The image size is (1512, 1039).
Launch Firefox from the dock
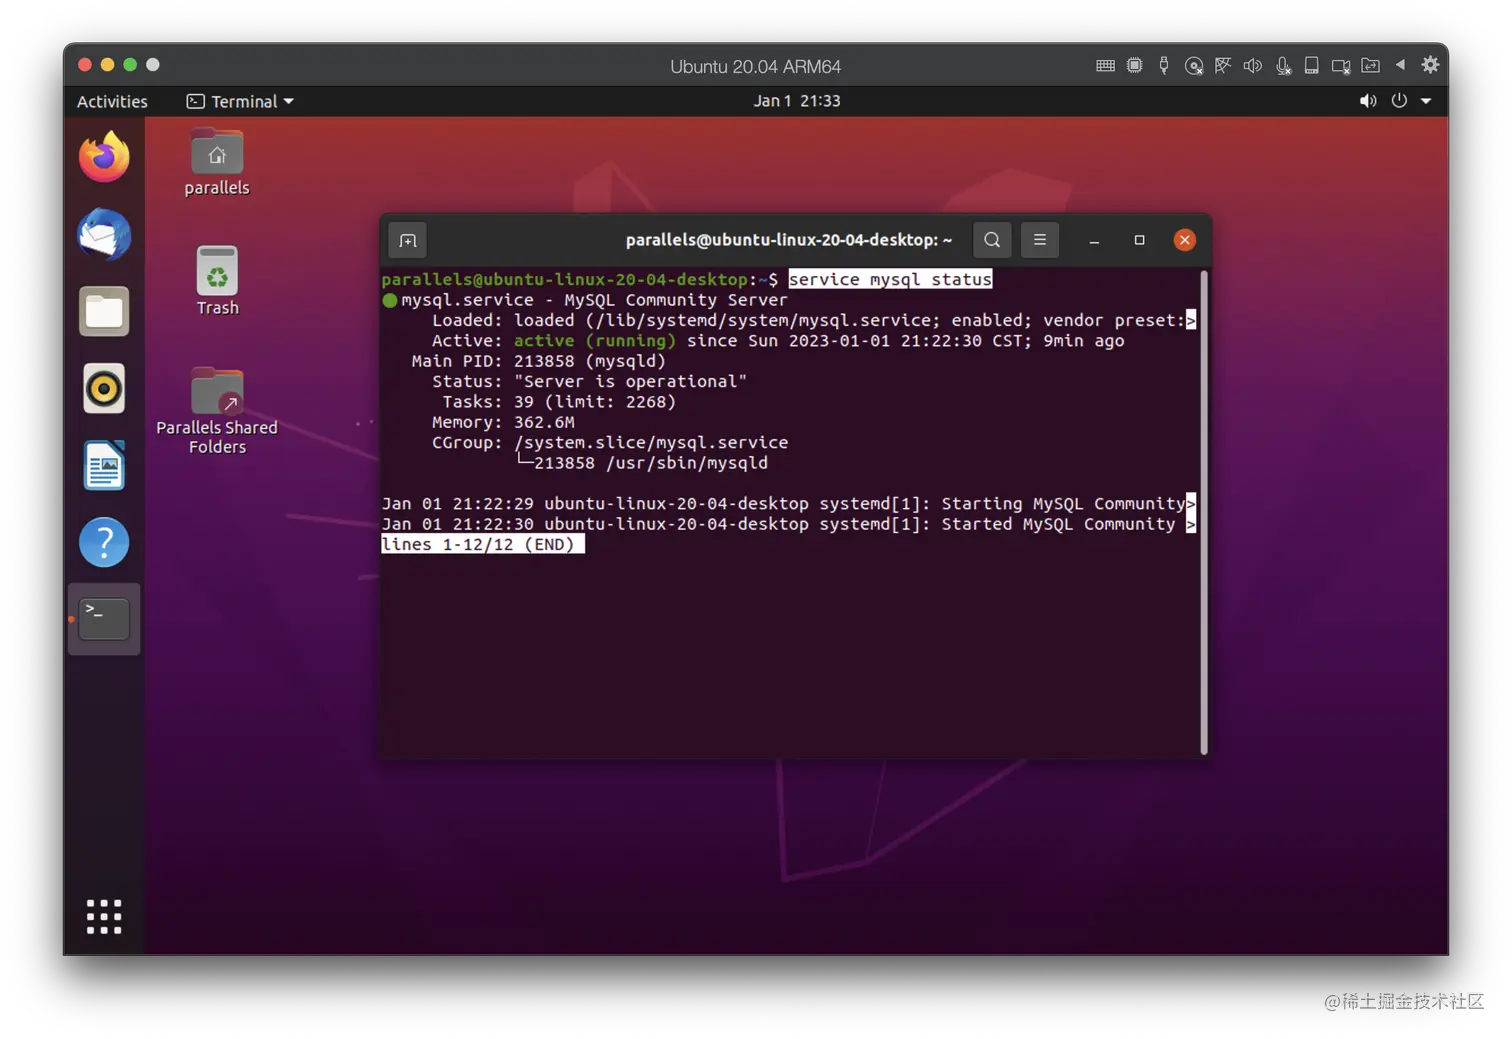[x=103, y=157]
